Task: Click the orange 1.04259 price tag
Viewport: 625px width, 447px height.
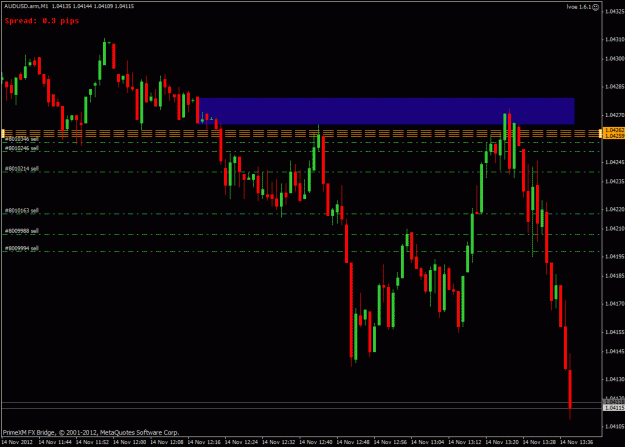Action: pos(614,136)
